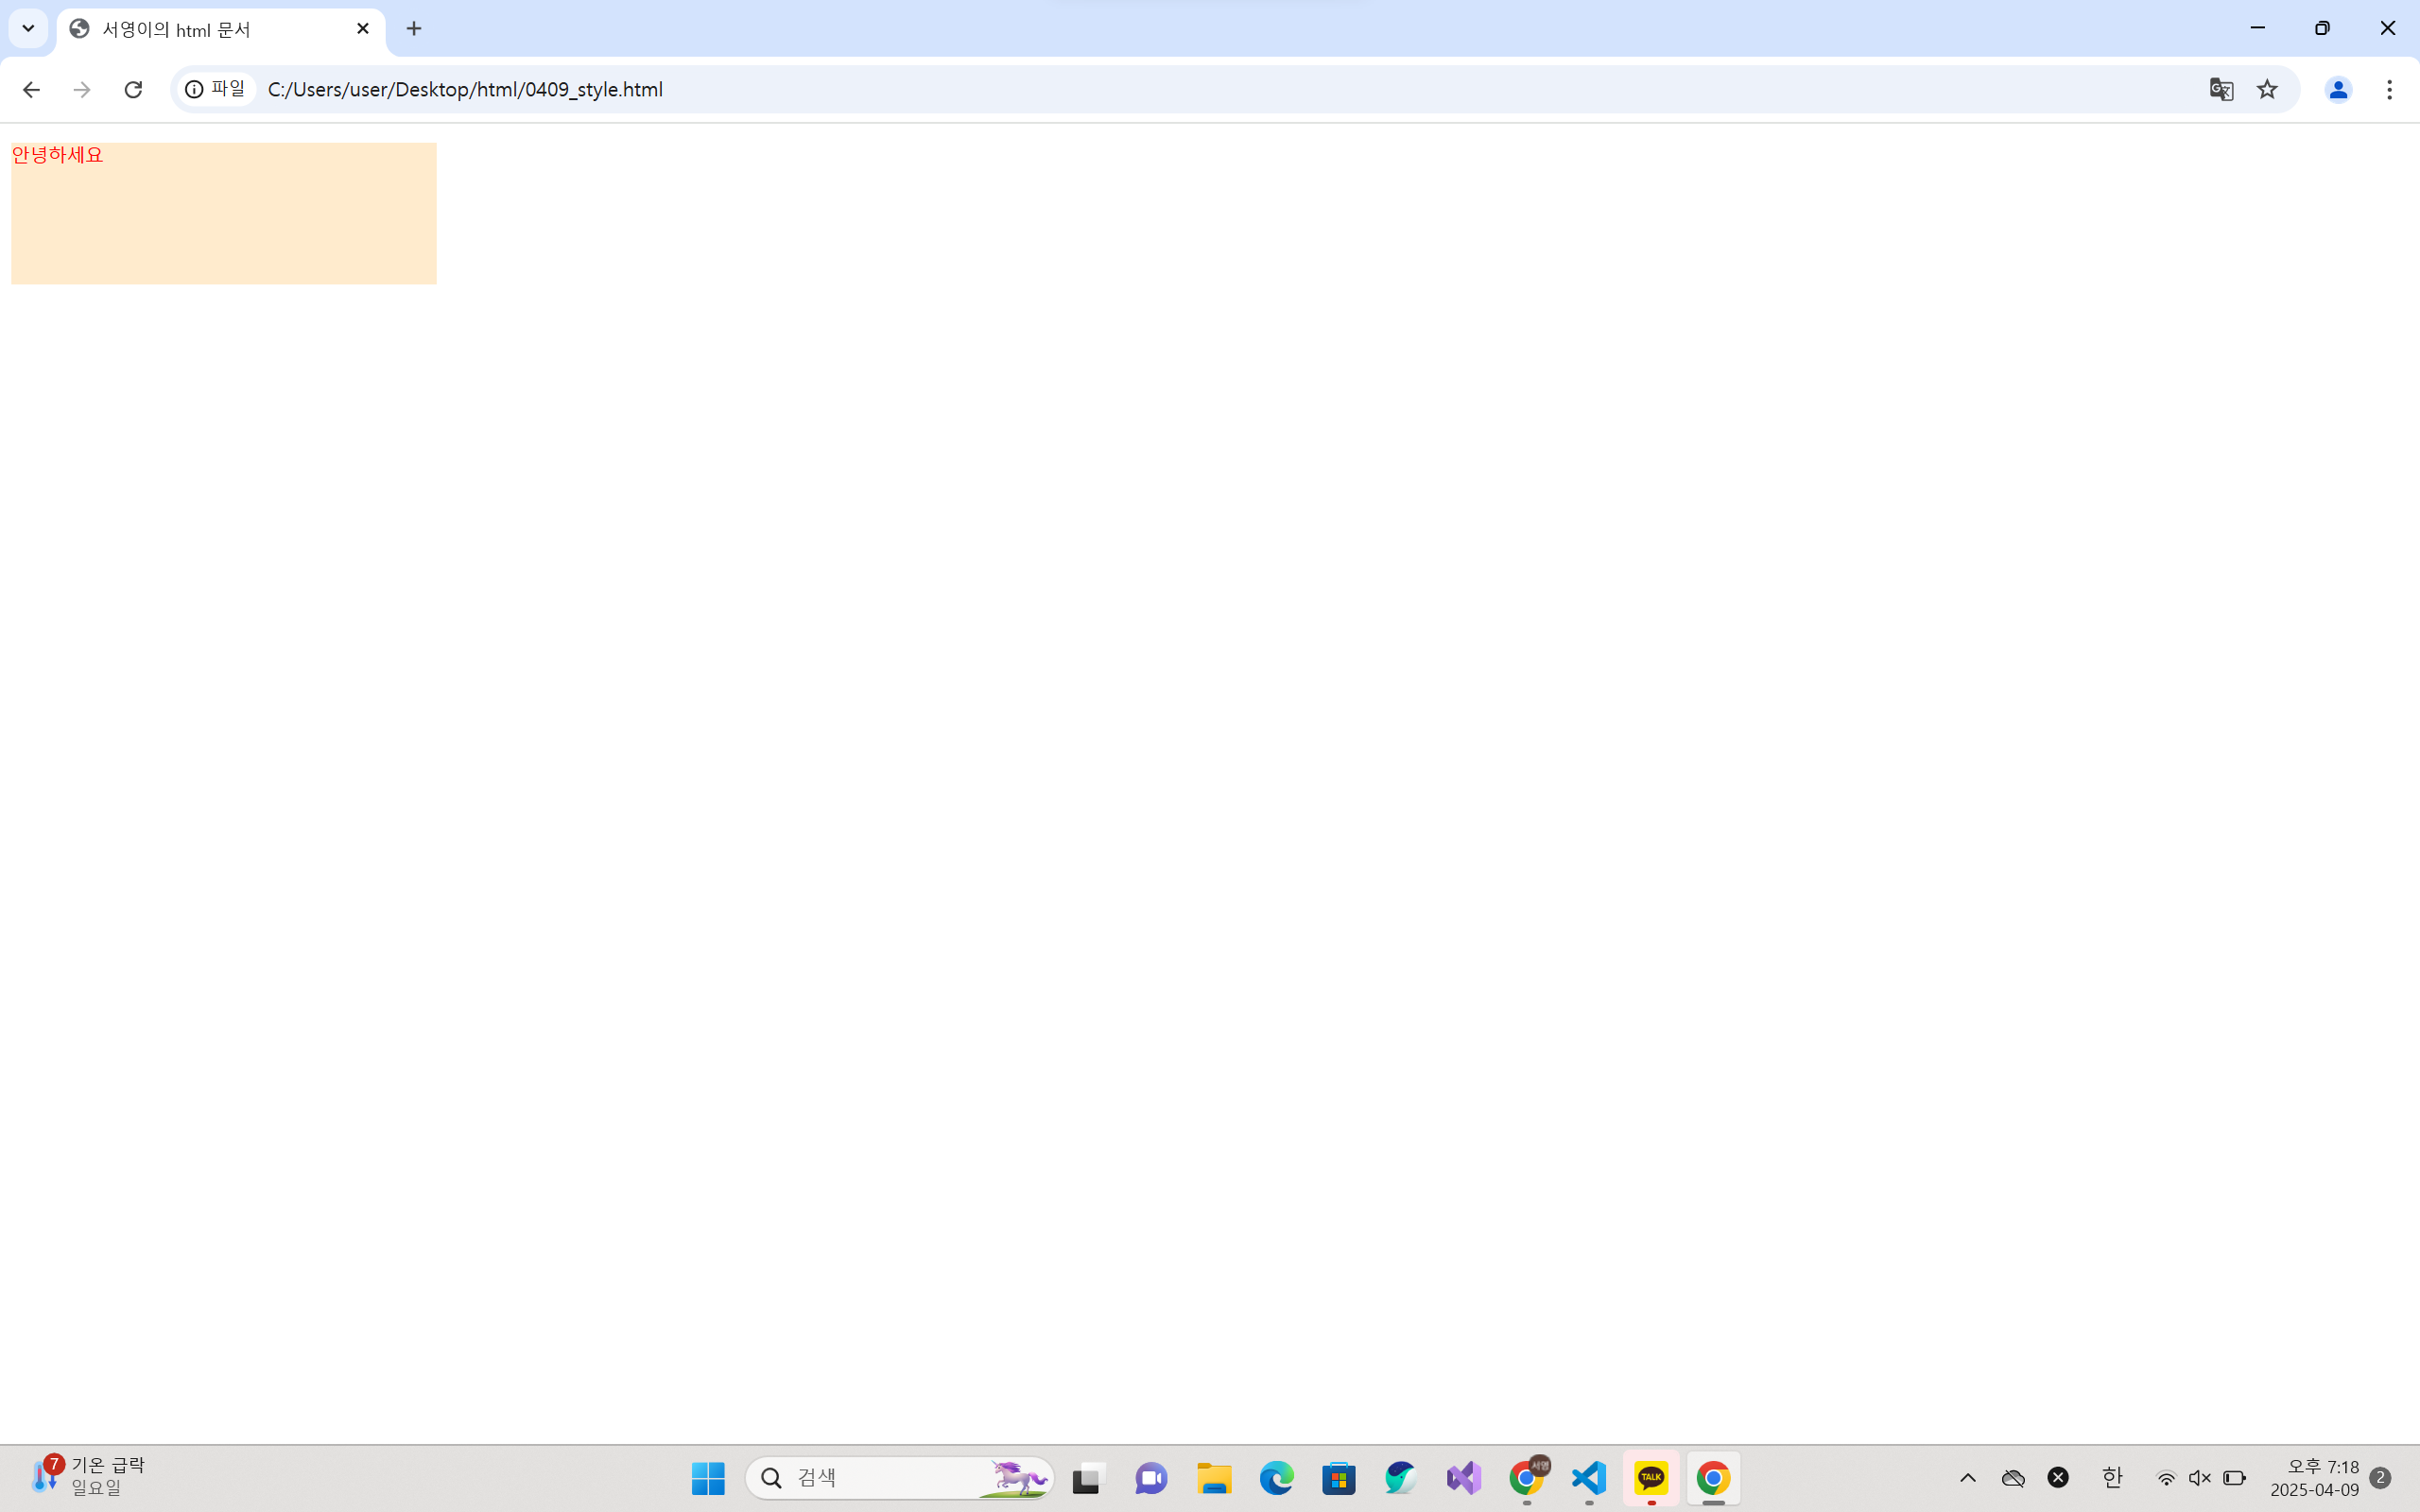Close the 서영이의 html 문서 tab

(363, 29)
